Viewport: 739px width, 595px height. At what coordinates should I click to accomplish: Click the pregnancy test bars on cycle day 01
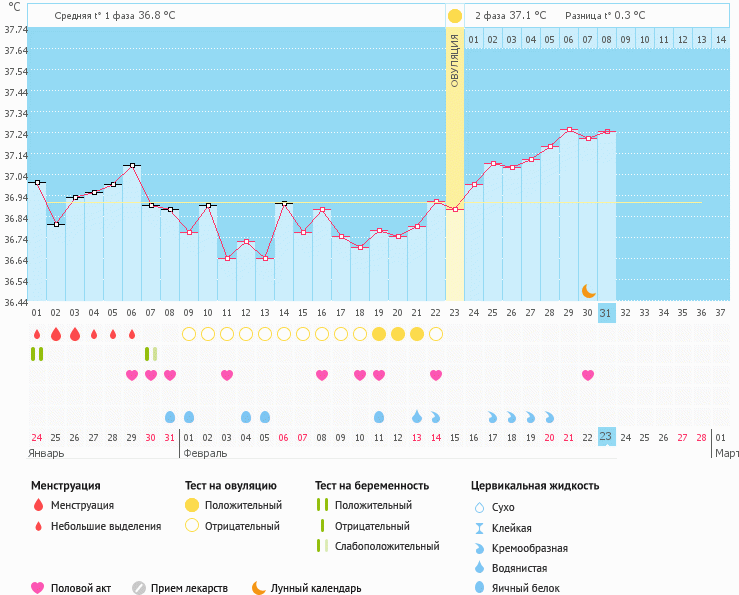pos(37,354)
